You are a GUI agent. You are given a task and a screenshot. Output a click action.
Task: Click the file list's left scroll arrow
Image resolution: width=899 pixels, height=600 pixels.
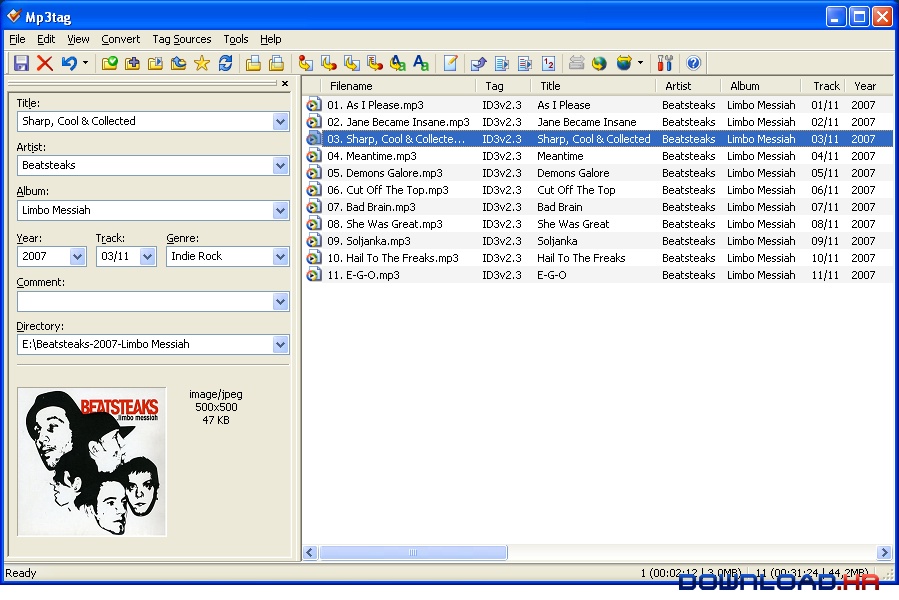tap(310, 552)
